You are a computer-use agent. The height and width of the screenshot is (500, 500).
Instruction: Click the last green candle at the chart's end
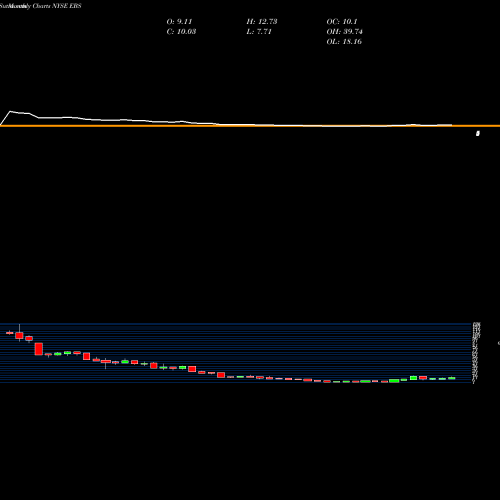click(x=452, y=378)
